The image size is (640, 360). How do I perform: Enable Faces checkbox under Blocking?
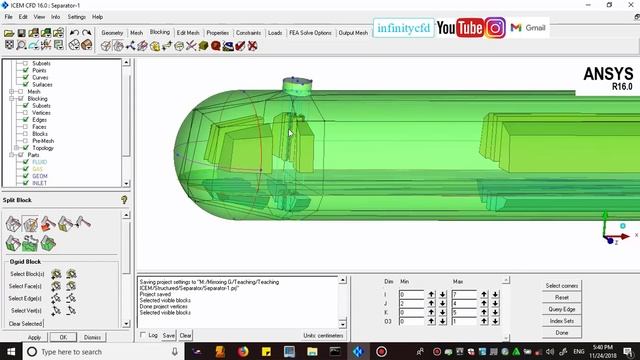click(x=26, y=127)
